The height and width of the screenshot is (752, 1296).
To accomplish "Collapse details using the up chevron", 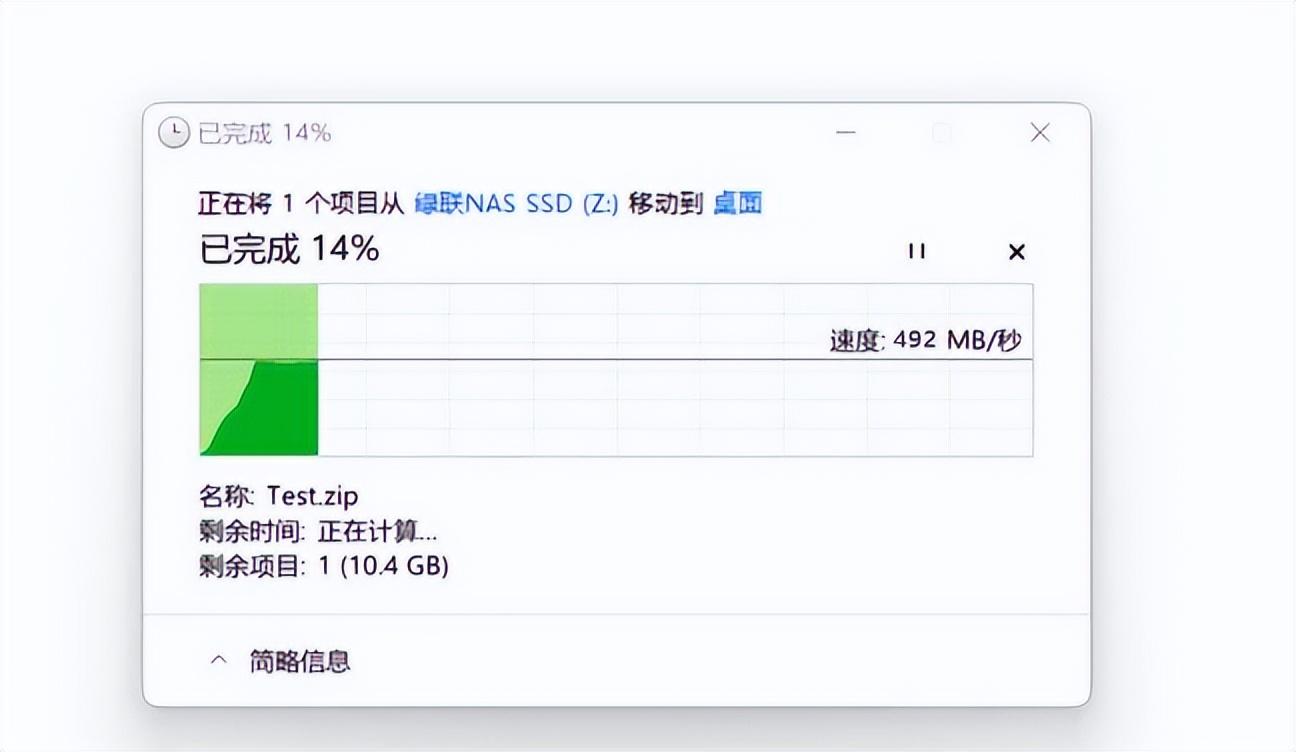I will point(218,660).
